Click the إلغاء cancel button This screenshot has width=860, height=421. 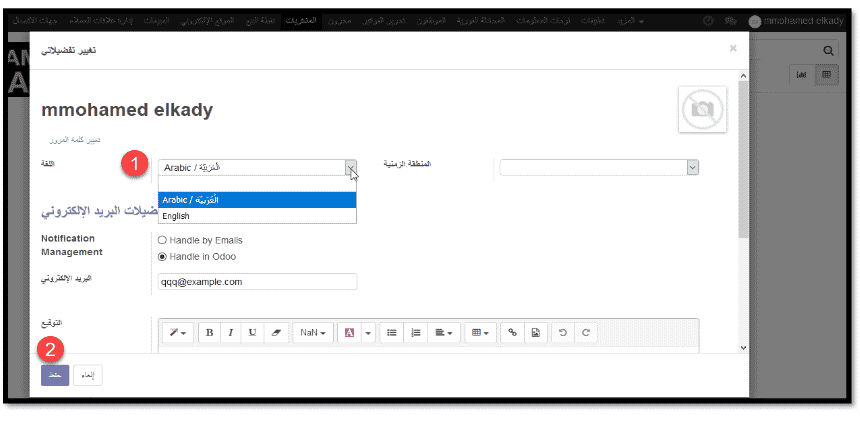88,376
